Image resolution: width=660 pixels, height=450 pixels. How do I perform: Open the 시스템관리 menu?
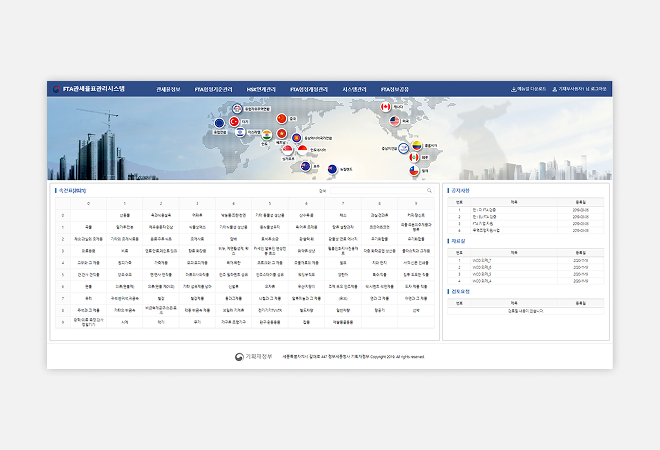355,89
